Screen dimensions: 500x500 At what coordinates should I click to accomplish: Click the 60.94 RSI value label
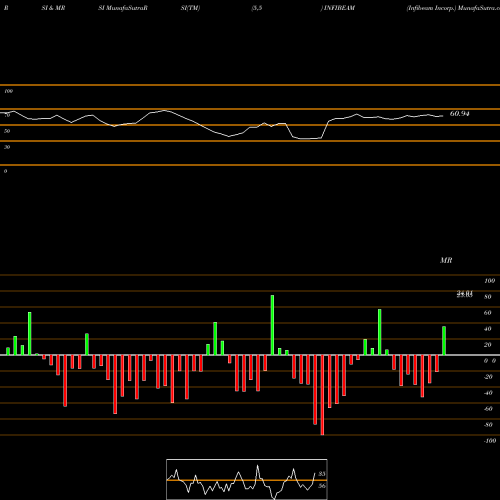click(x=459, y=114)
